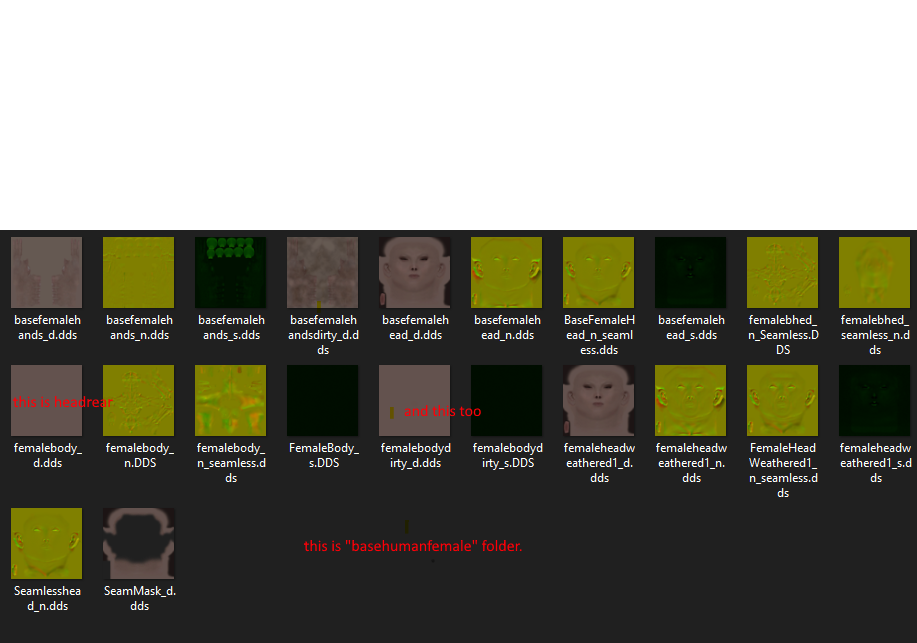Select the femaleheadweathered1_d.dds face thumbnail
Screen dimensions: 917x643
click(x=598, y=401)
